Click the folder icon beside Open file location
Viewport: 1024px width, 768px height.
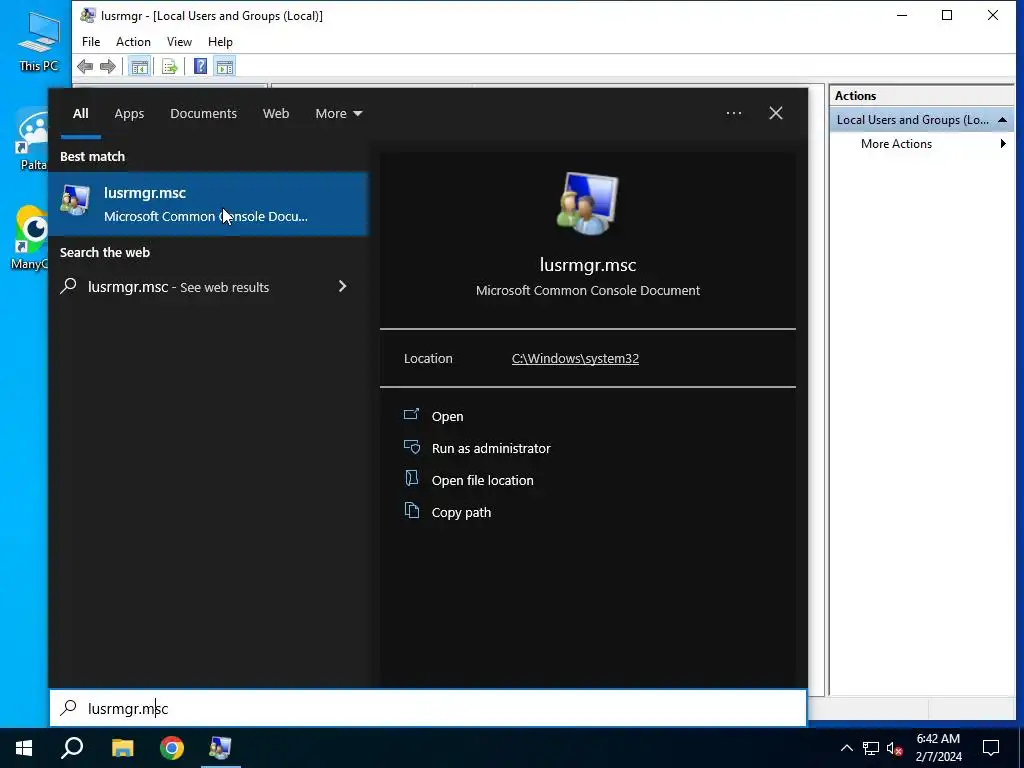click(411, 479)
